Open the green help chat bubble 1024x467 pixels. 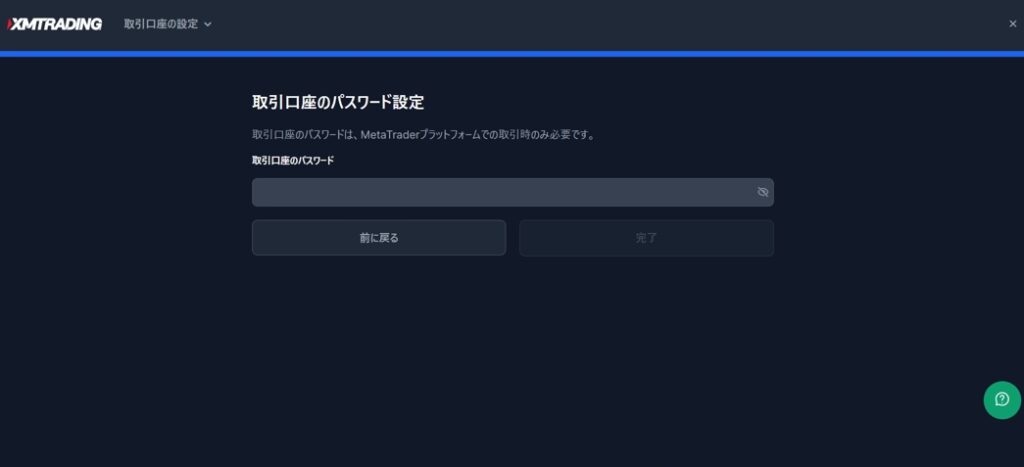point(1002,400)
